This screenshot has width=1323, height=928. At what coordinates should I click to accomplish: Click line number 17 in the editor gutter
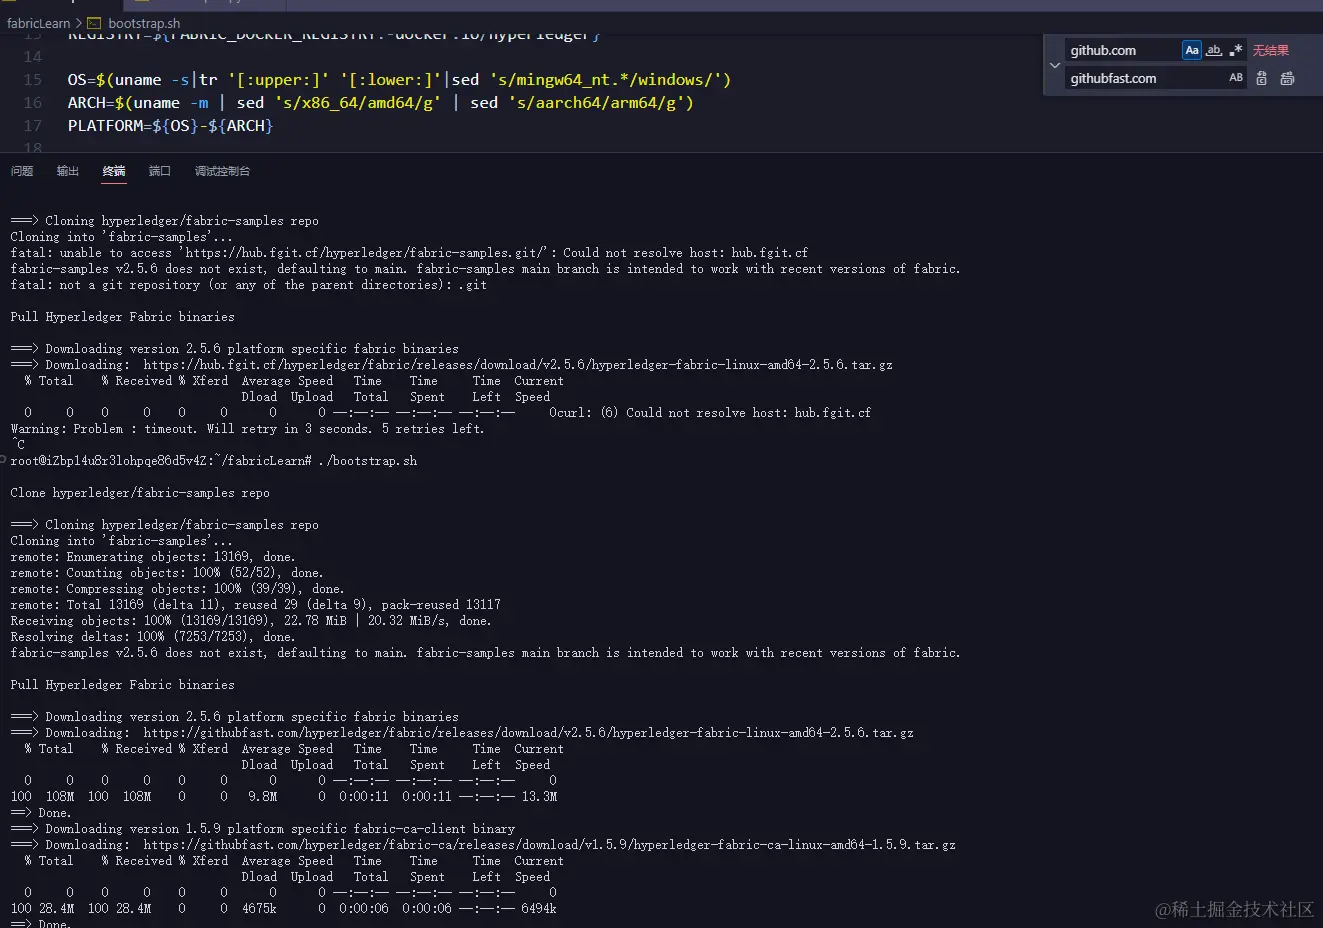(33, 126)
